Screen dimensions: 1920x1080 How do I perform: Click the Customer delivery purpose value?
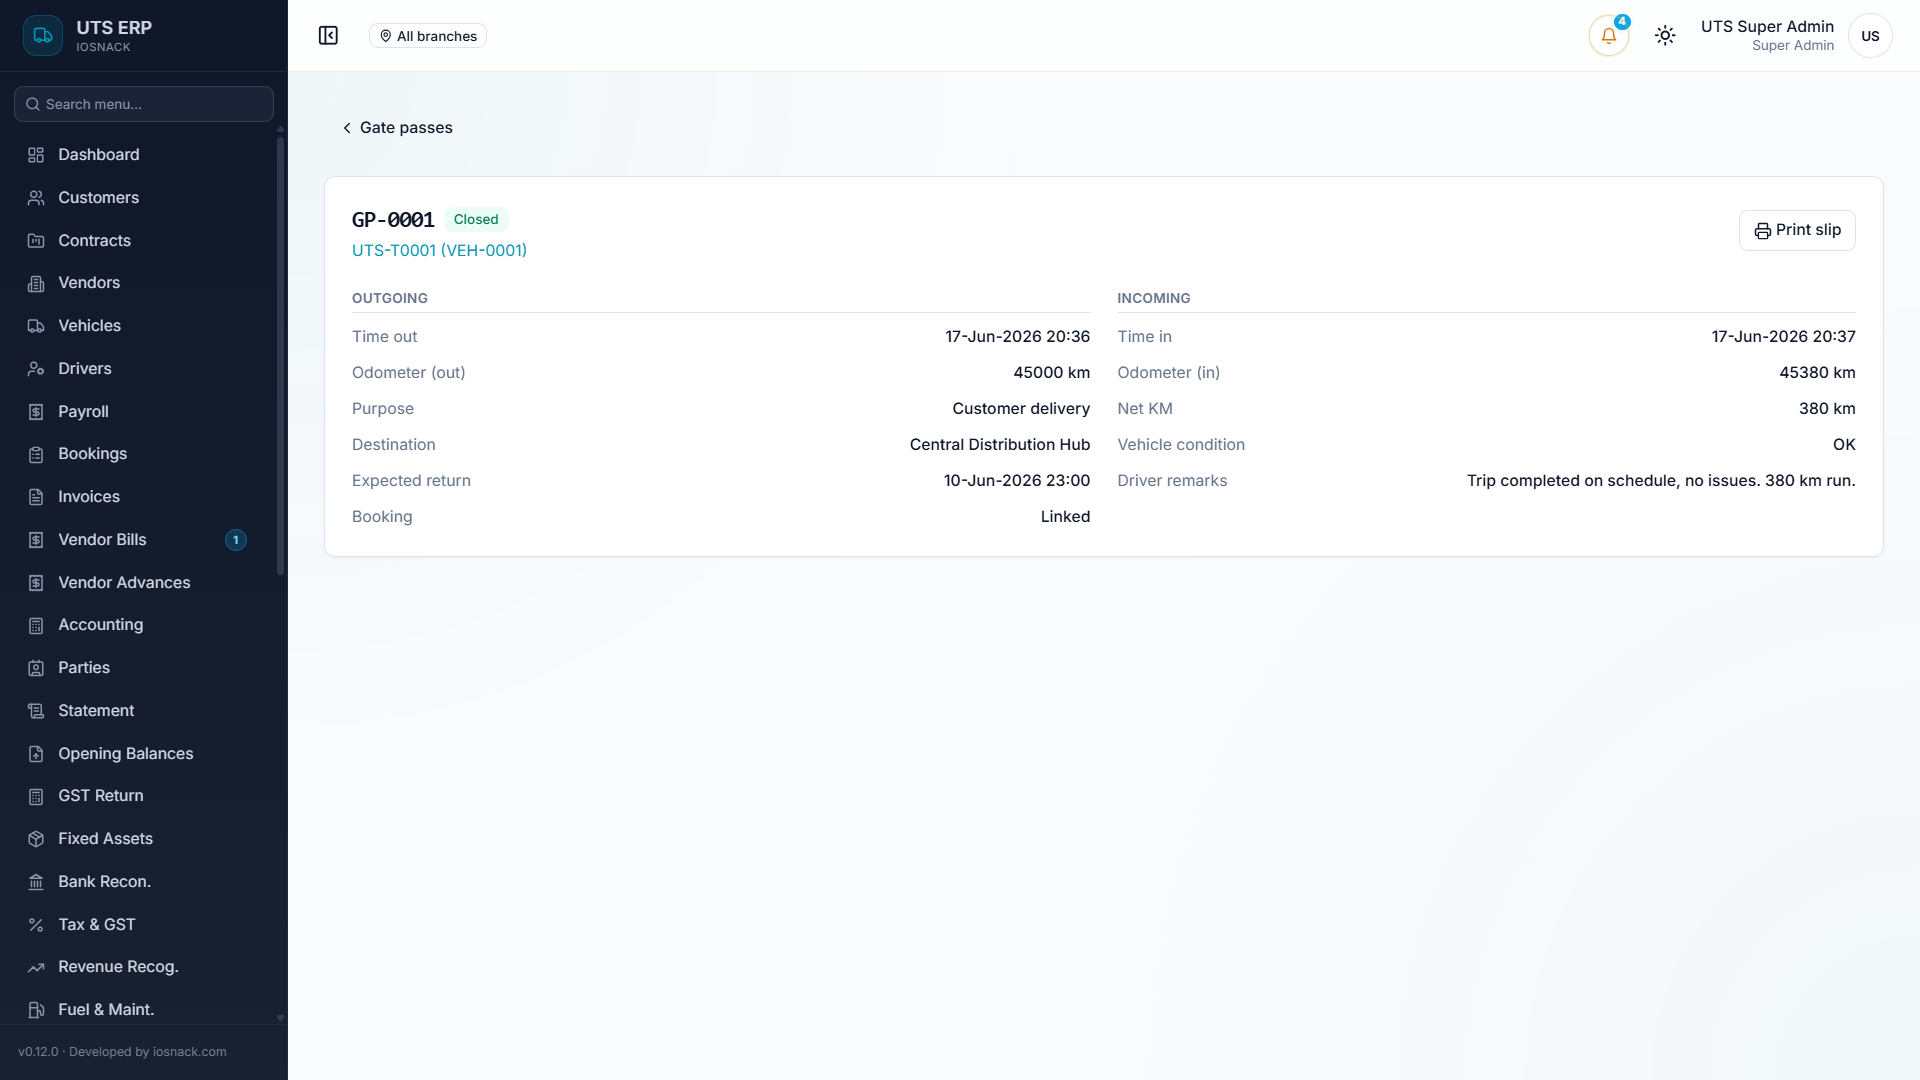(1020, 409)
